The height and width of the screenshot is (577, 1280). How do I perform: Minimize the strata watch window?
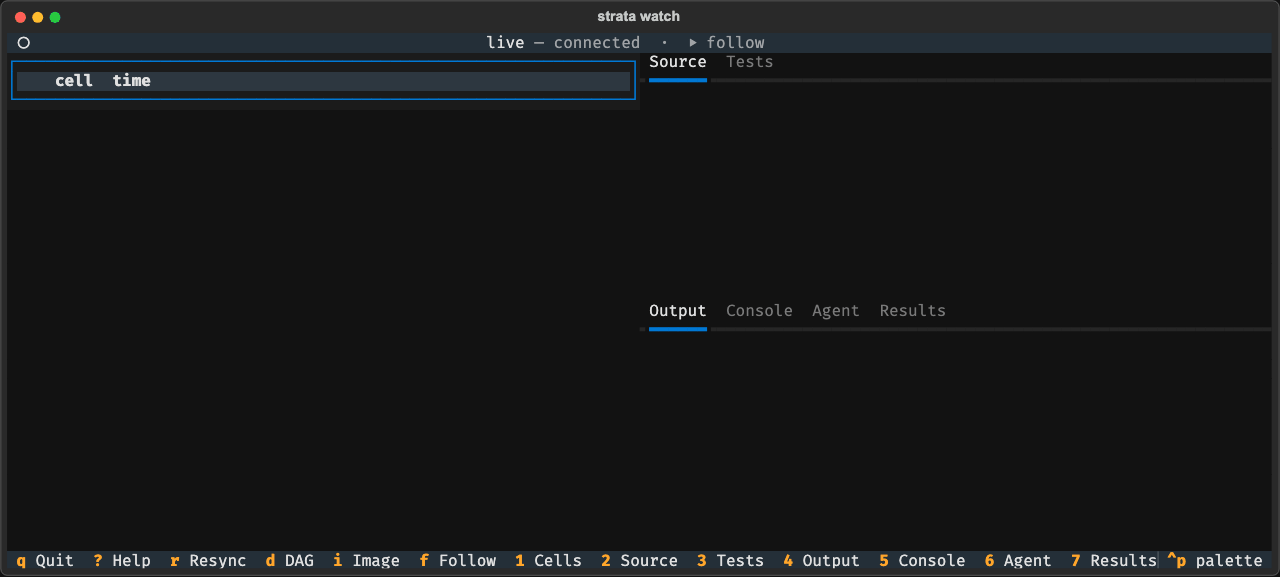pyautogui.click(x=38, y=17)
